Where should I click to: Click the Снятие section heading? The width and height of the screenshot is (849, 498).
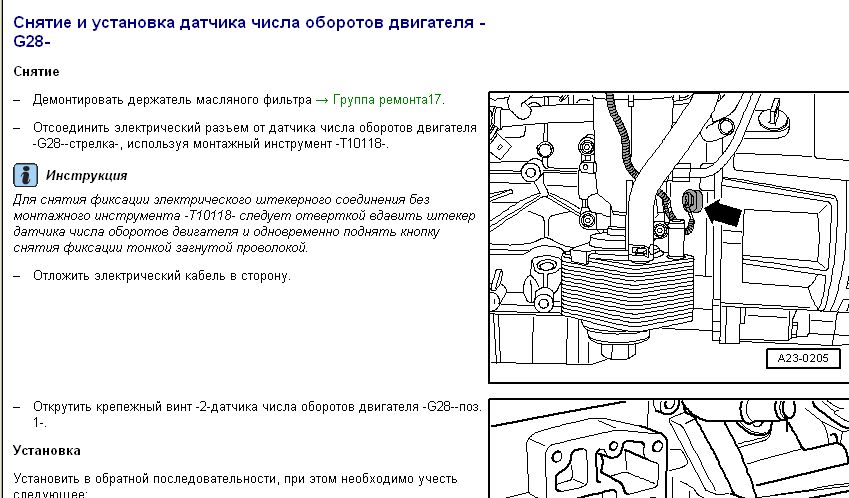(36, 72)
